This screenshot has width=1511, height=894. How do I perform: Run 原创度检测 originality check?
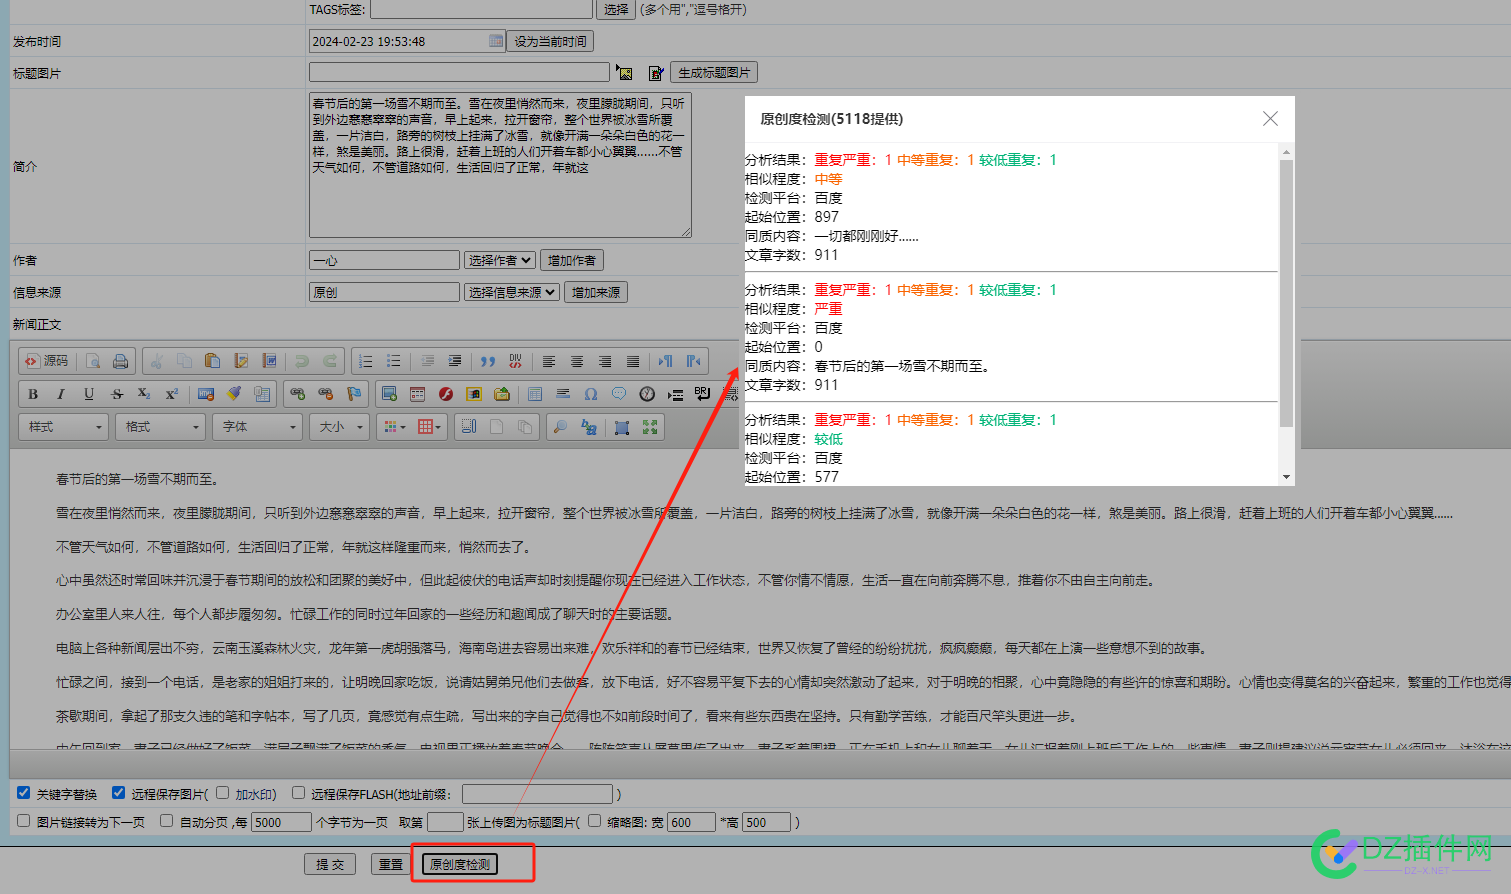point(461,864)
